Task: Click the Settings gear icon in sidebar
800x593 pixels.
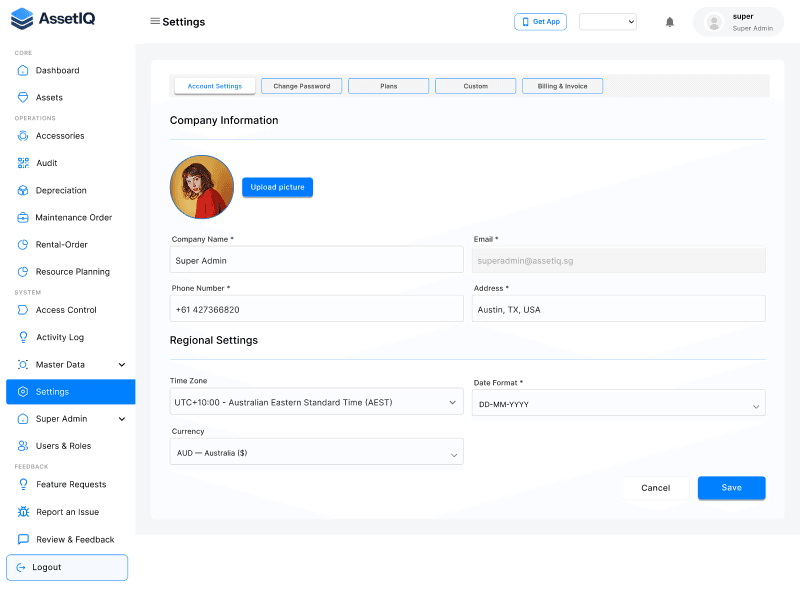Action: click(x=23, y=391)
